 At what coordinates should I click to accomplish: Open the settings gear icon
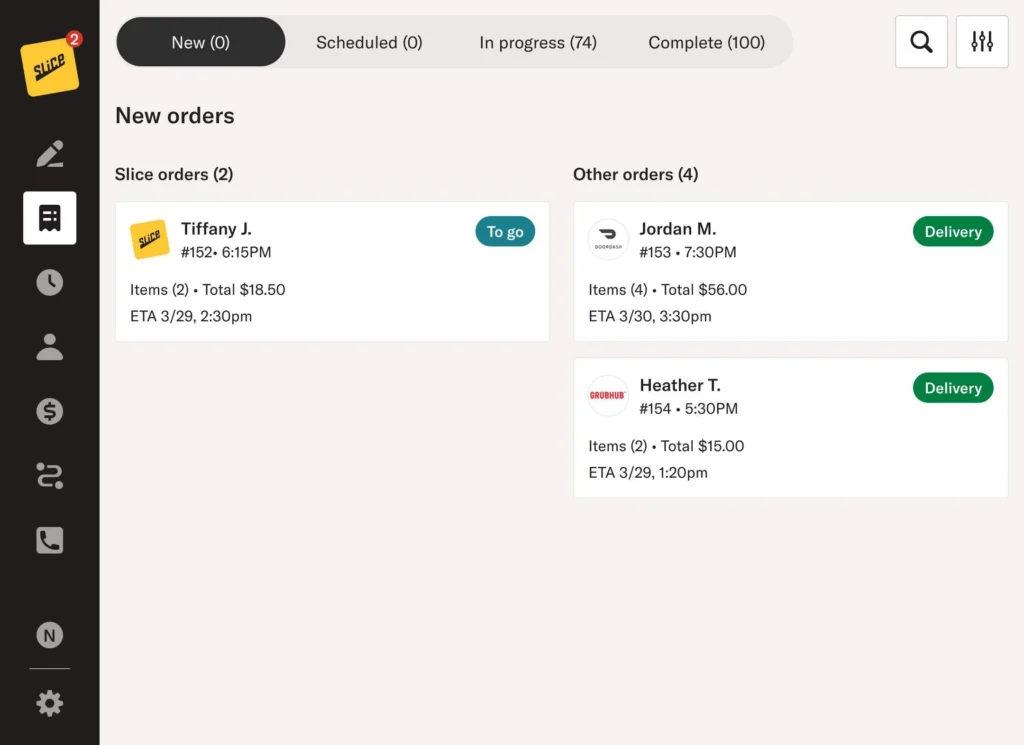pyautogui.click(x=49, y=703)
